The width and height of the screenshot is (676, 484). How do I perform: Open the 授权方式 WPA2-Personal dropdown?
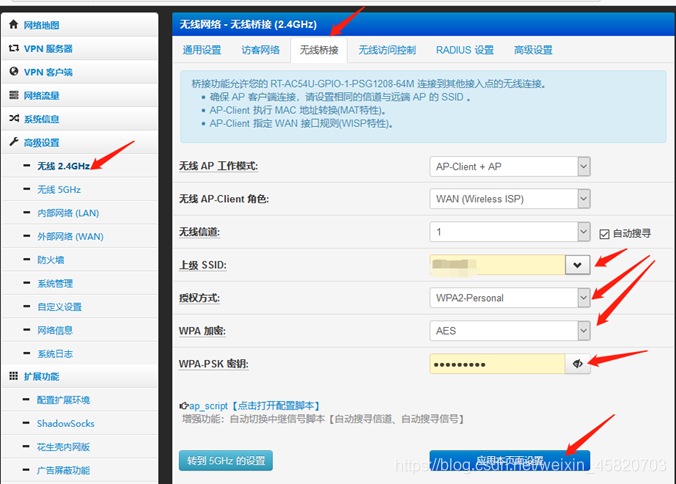510,298
